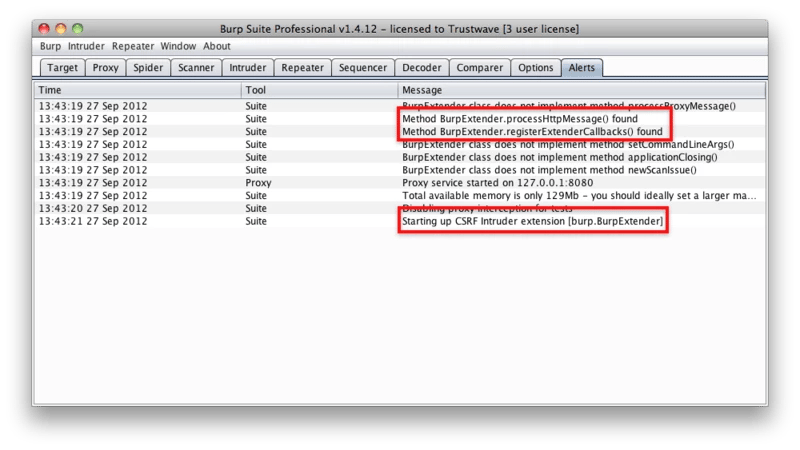The width and height of the screenshot is (800, 450).
Task: Show the Decoder tab
Action: point(420,68)
